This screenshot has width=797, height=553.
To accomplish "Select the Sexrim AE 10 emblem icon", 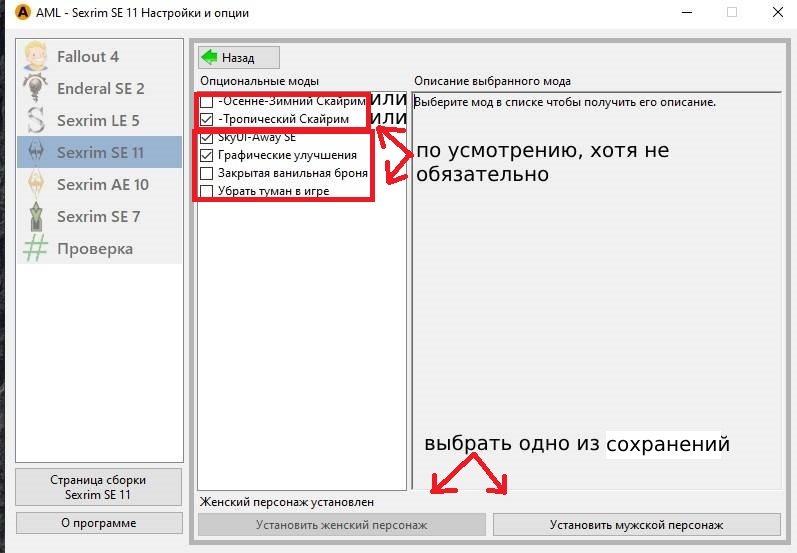I will [35, 184].
